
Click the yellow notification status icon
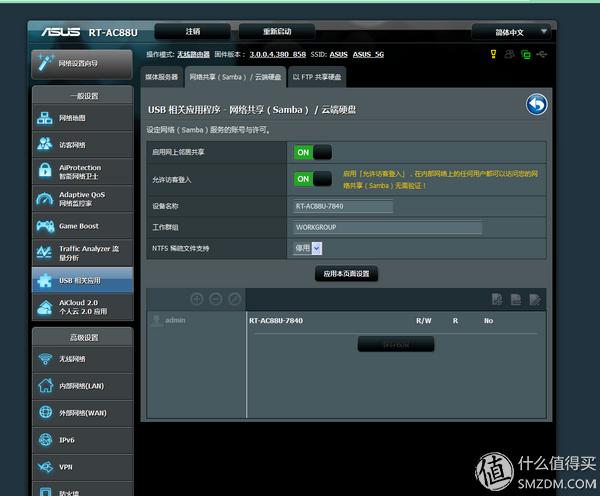tap(493, 54)
